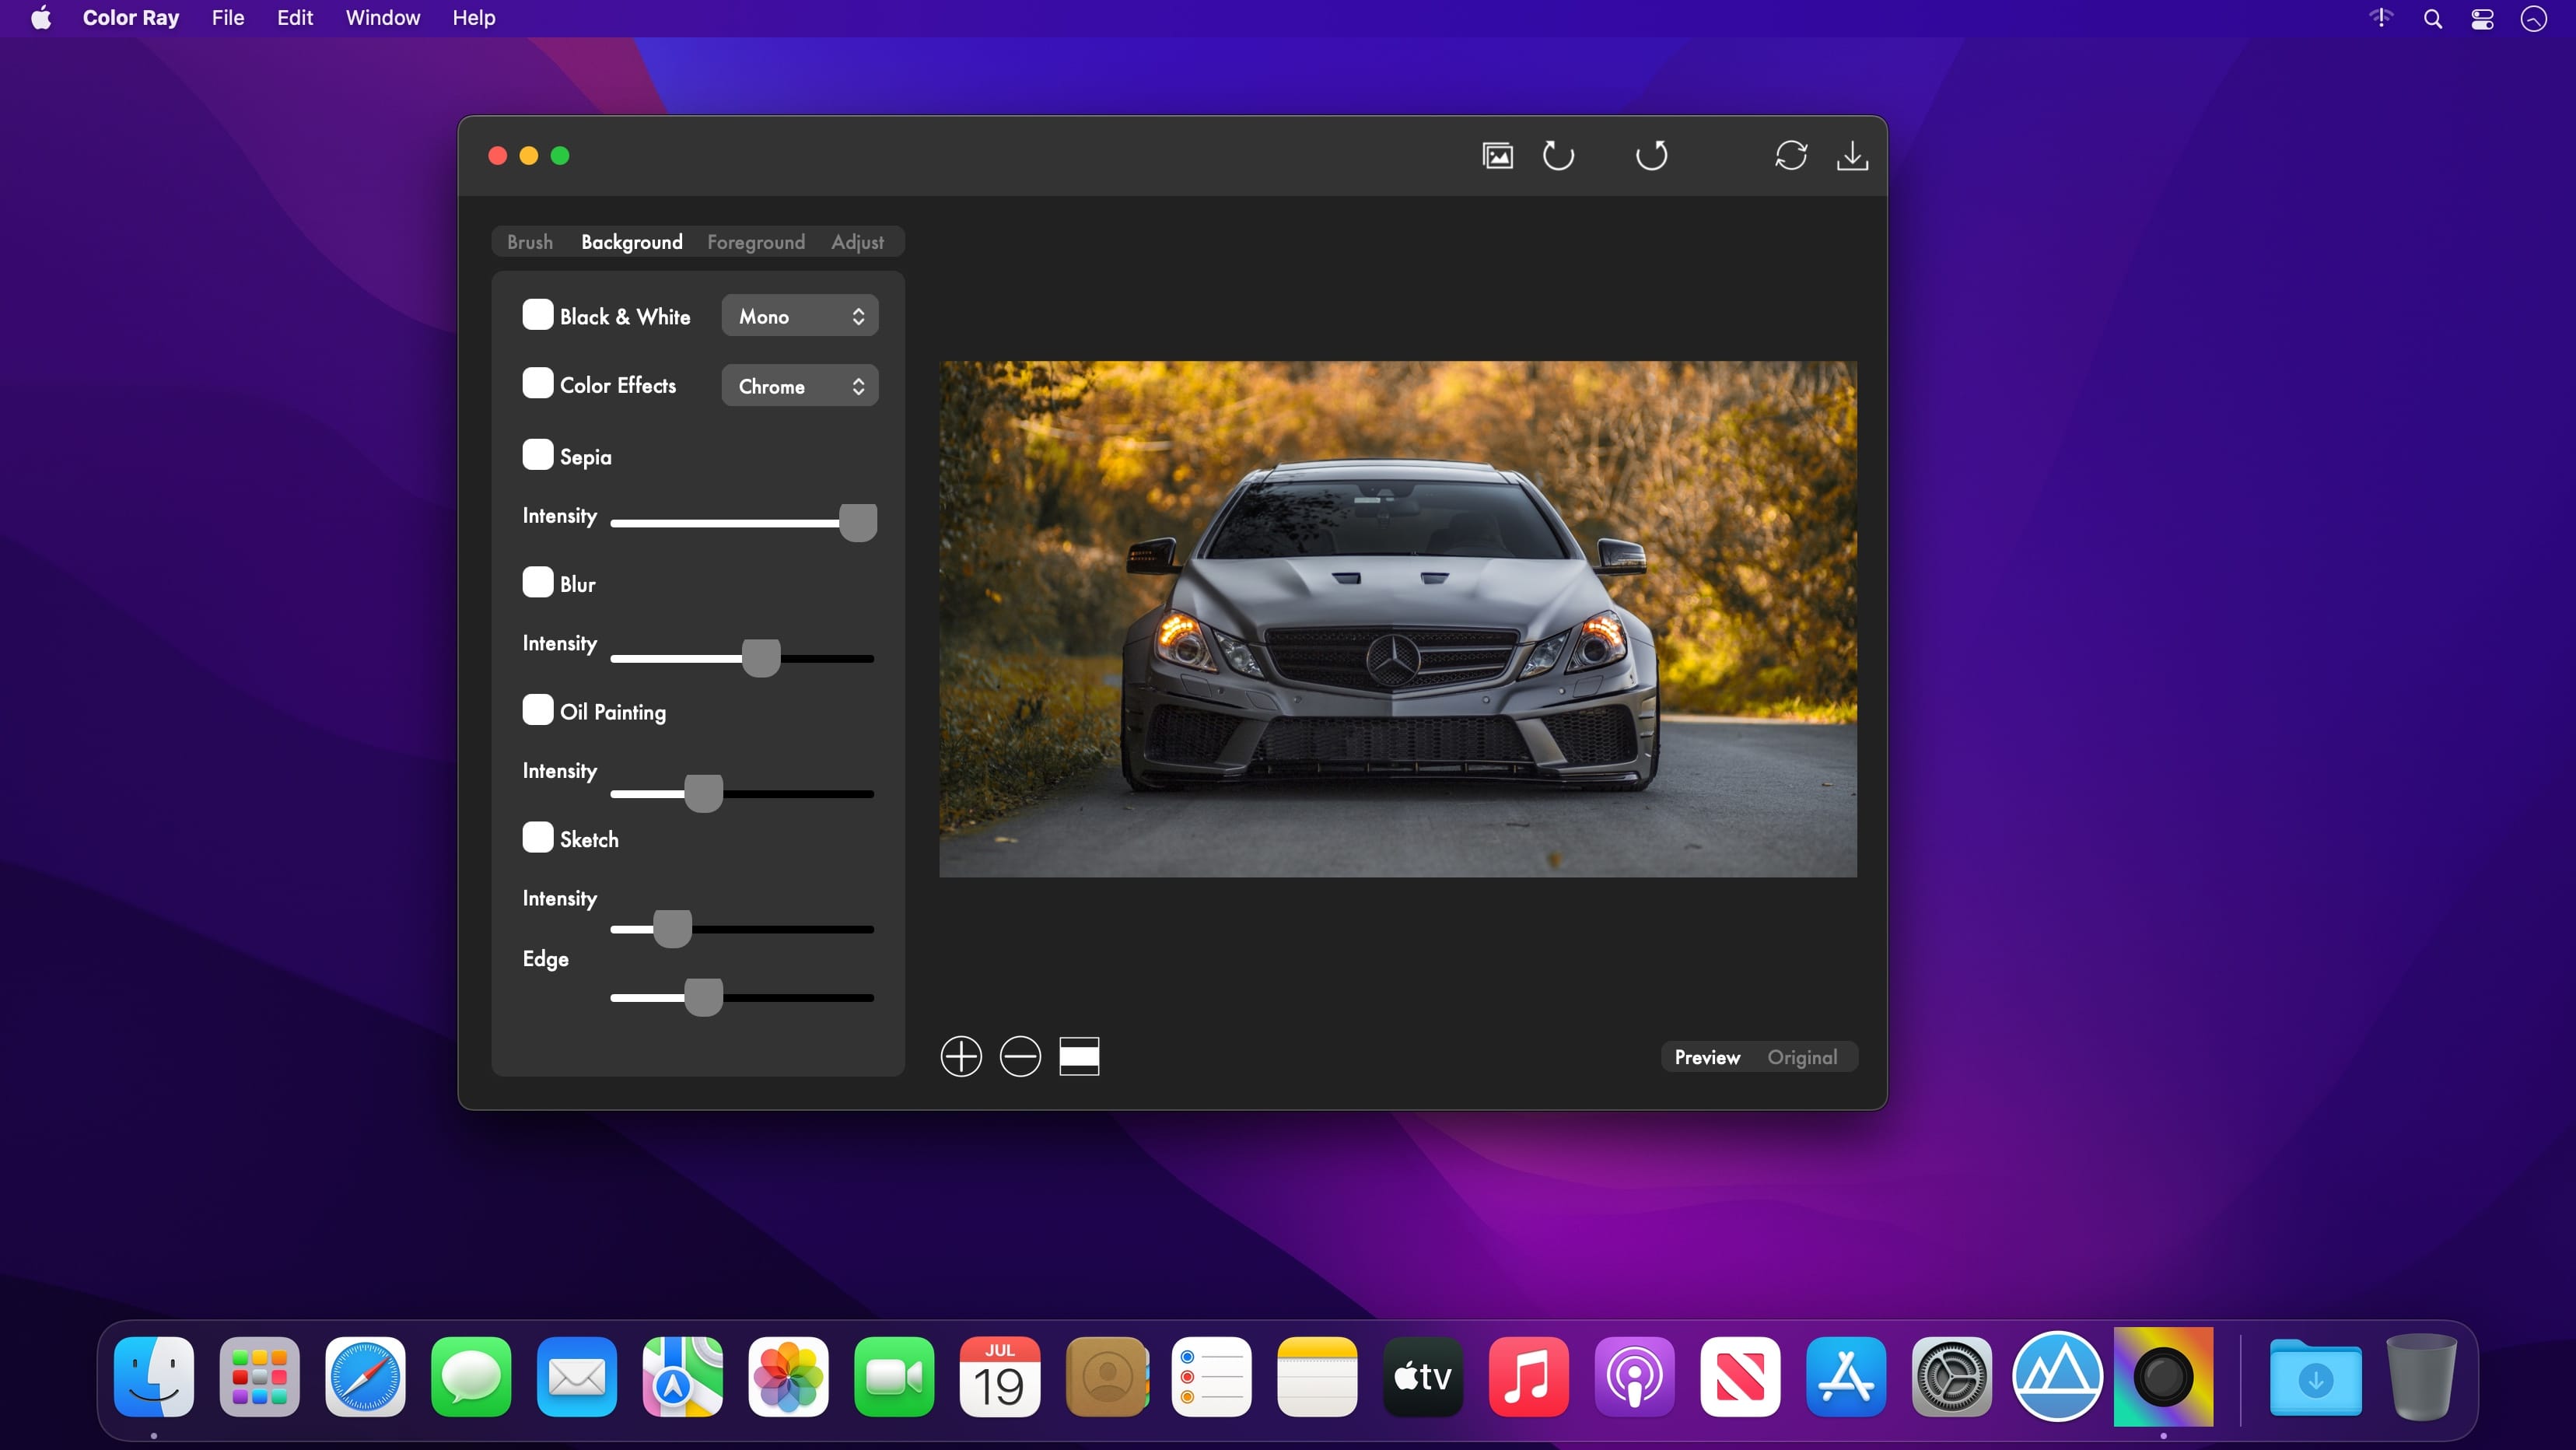Open FaceTime from the Dock
This screenshot has width=2576, height=1450.
(x=894, y=1376)
